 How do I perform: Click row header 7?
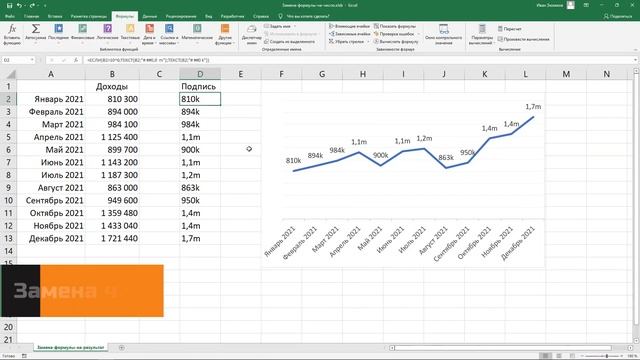point(9,162)
